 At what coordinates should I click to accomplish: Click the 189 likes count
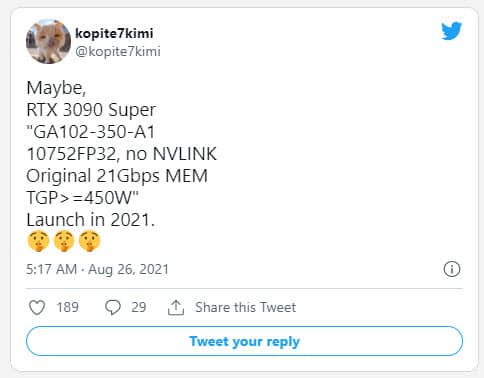pos(68,307)
